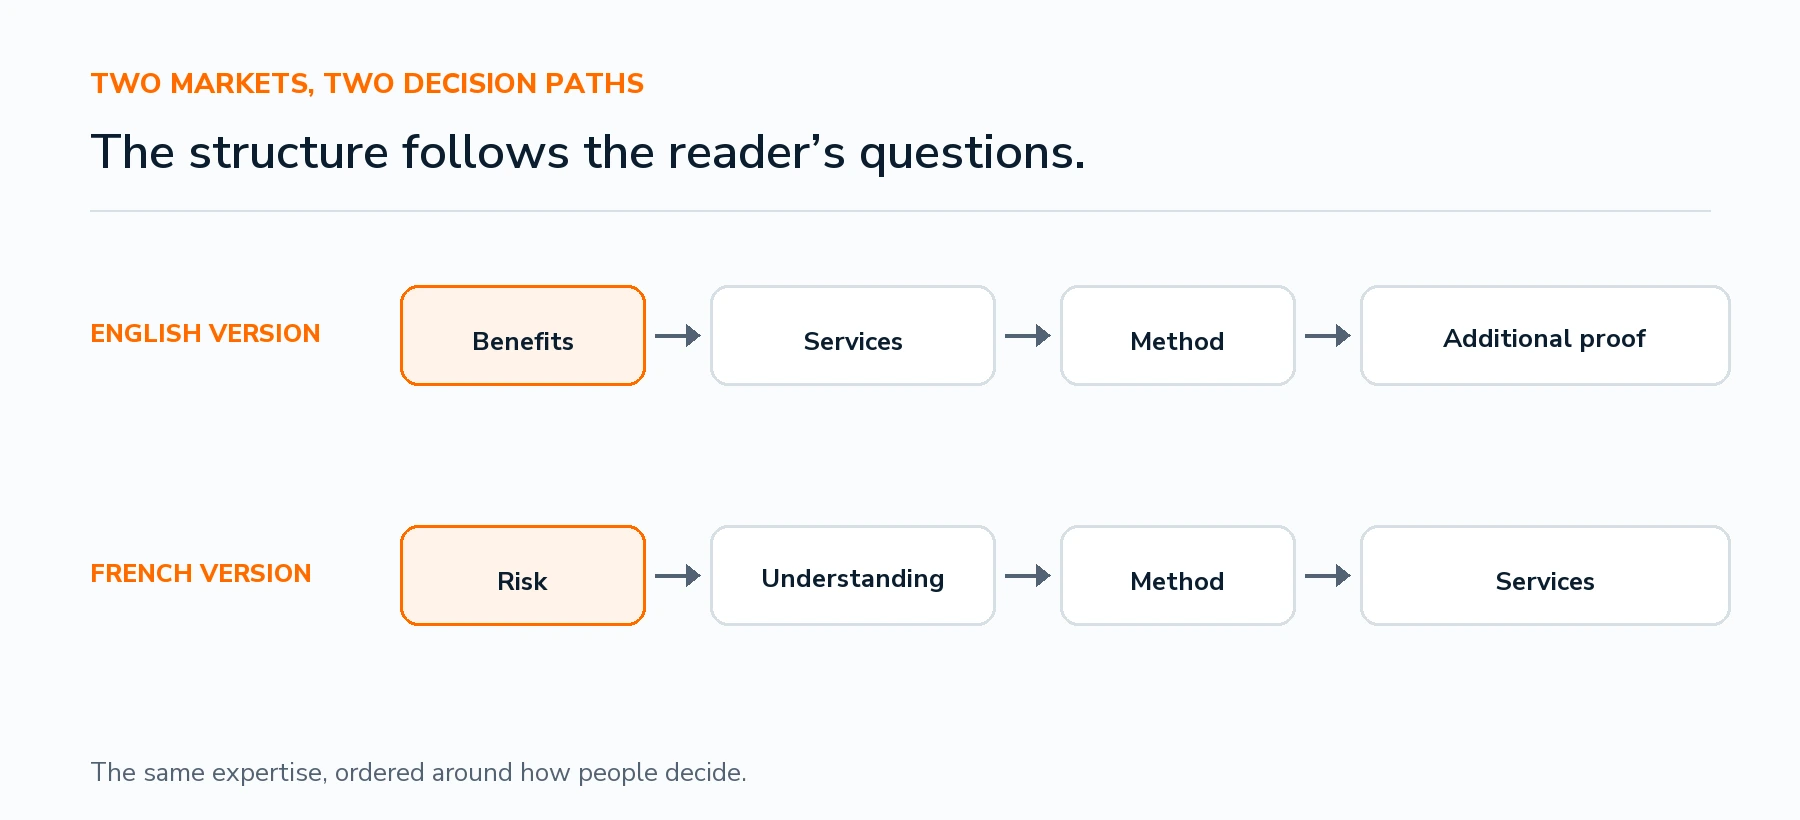The height and width of the screenshot is (820, 1800).
Task: Click arrow between Services and Method, English row
Action: pyautogui.click(x=1028, y=336)
